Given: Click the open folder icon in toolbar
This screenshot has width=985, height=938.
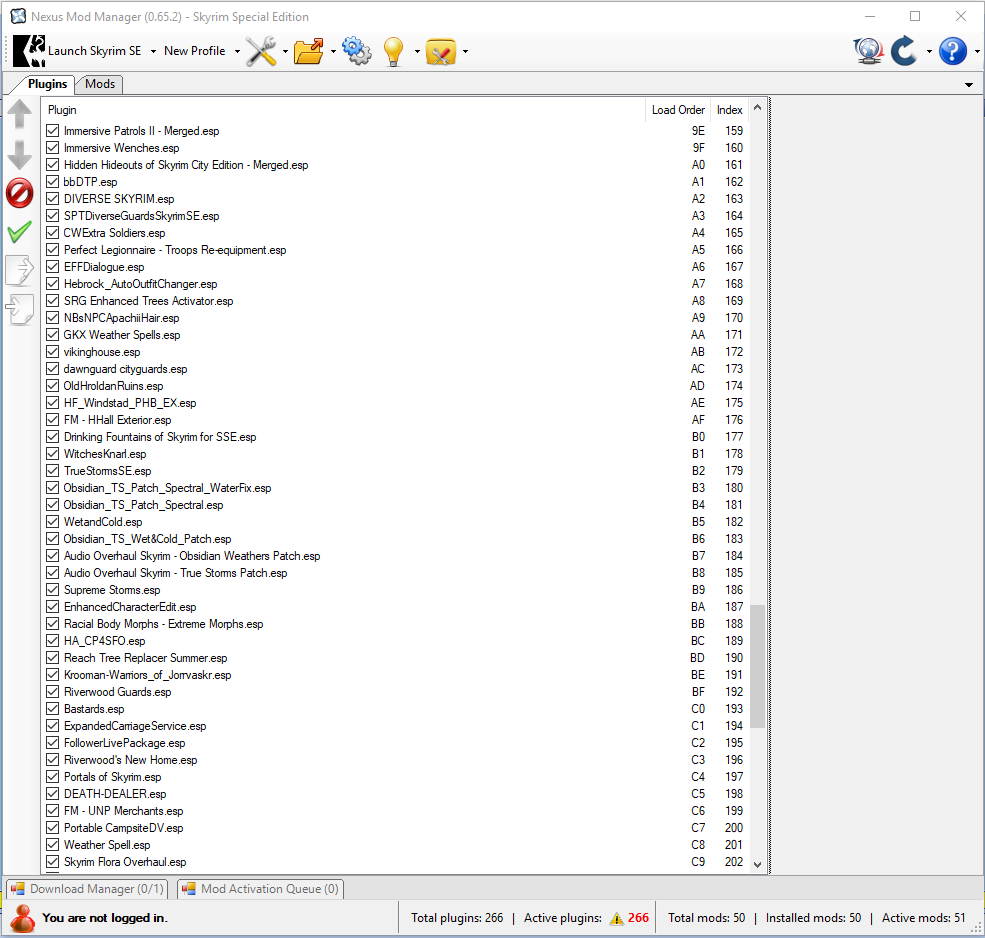Looking at the screenshot, I should pyautogui.click(x=309, y=51).
